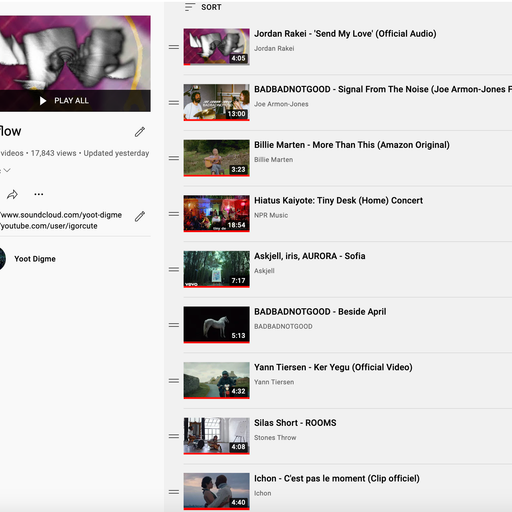The width and height of the screenshot is (512, 512).
Task: Open the SORT menu for the playlist
Action: pos(203,7)
